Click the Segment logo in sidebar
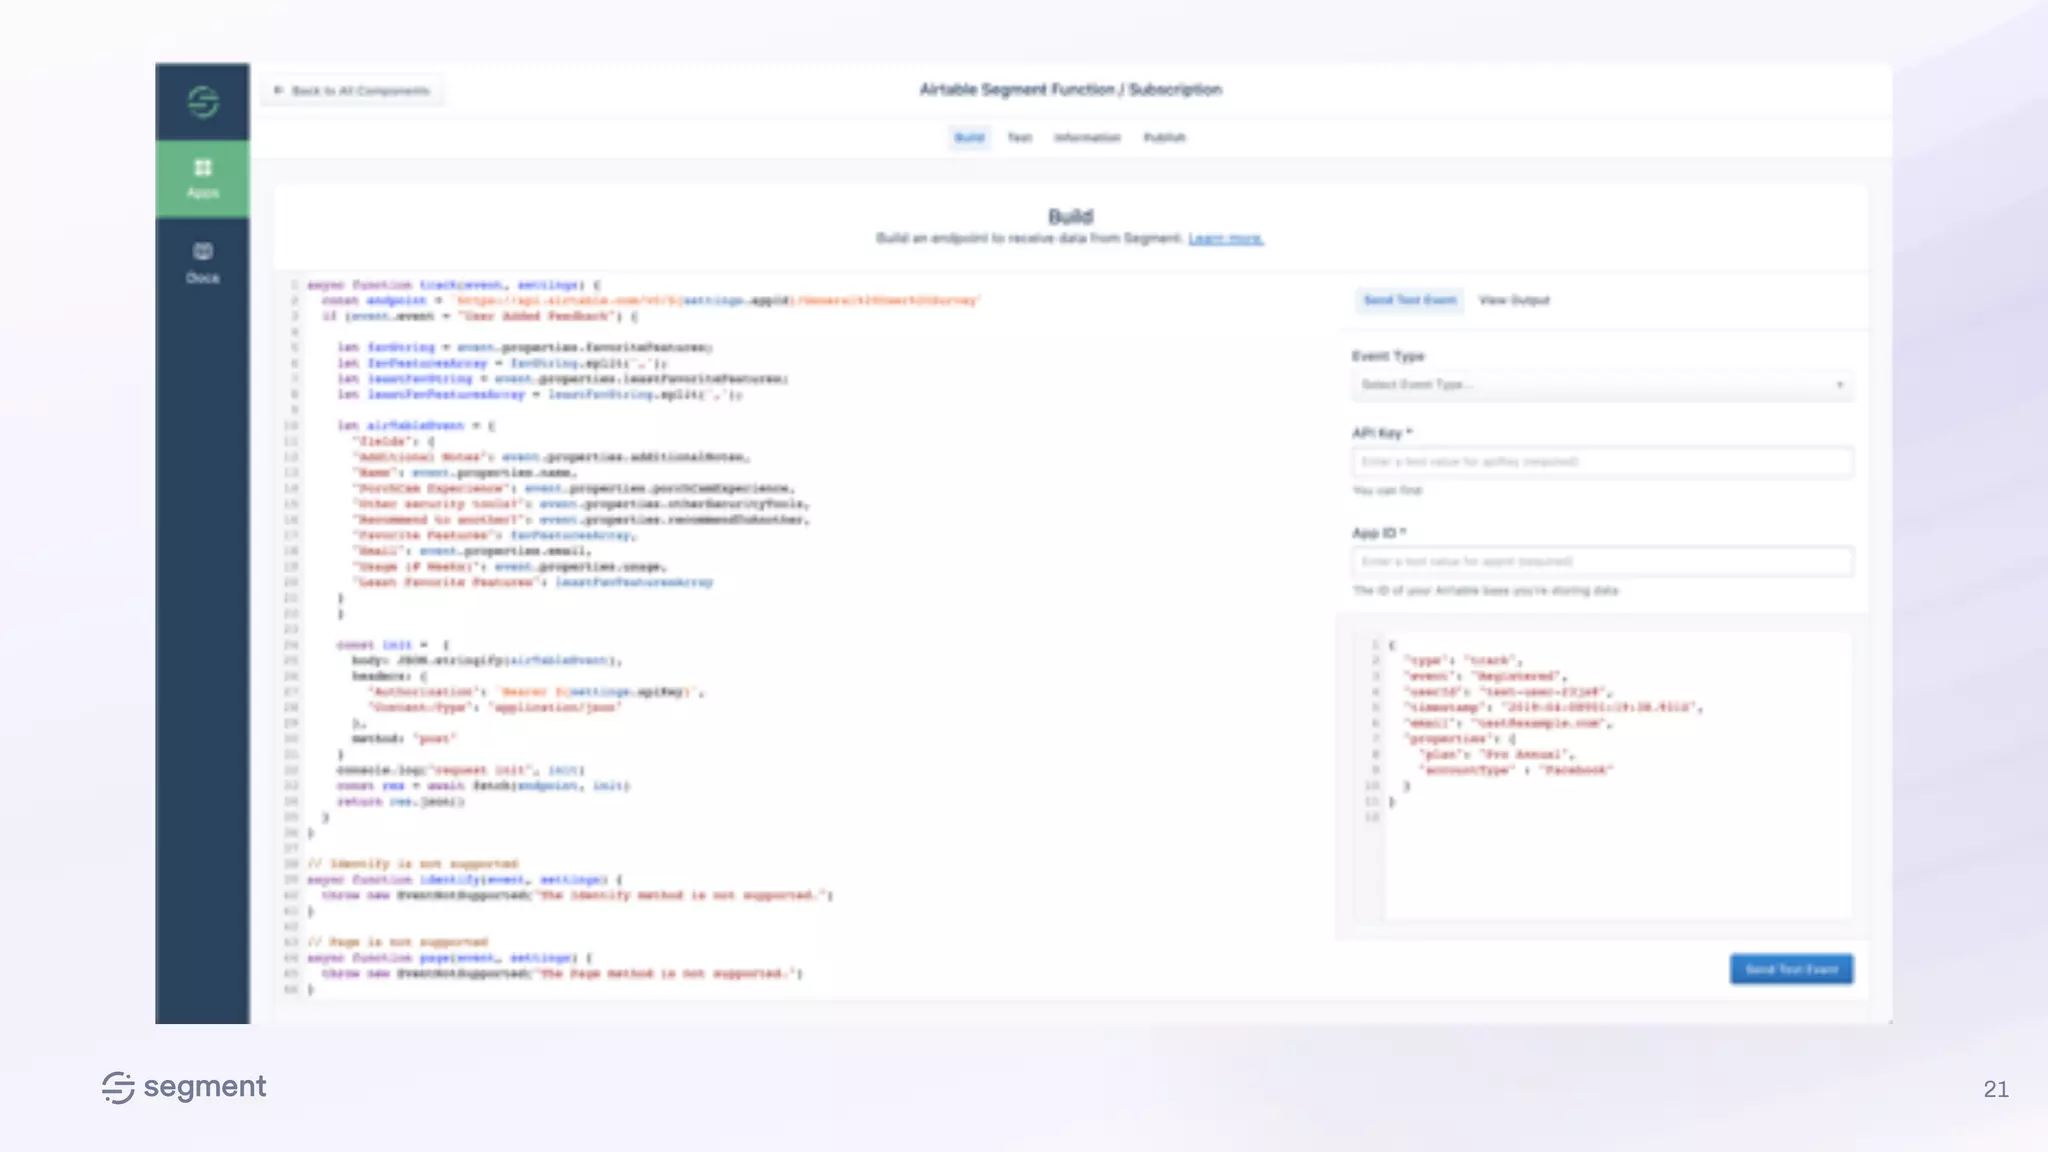This screenshot has width=2048, height=1152. point(203,102)
